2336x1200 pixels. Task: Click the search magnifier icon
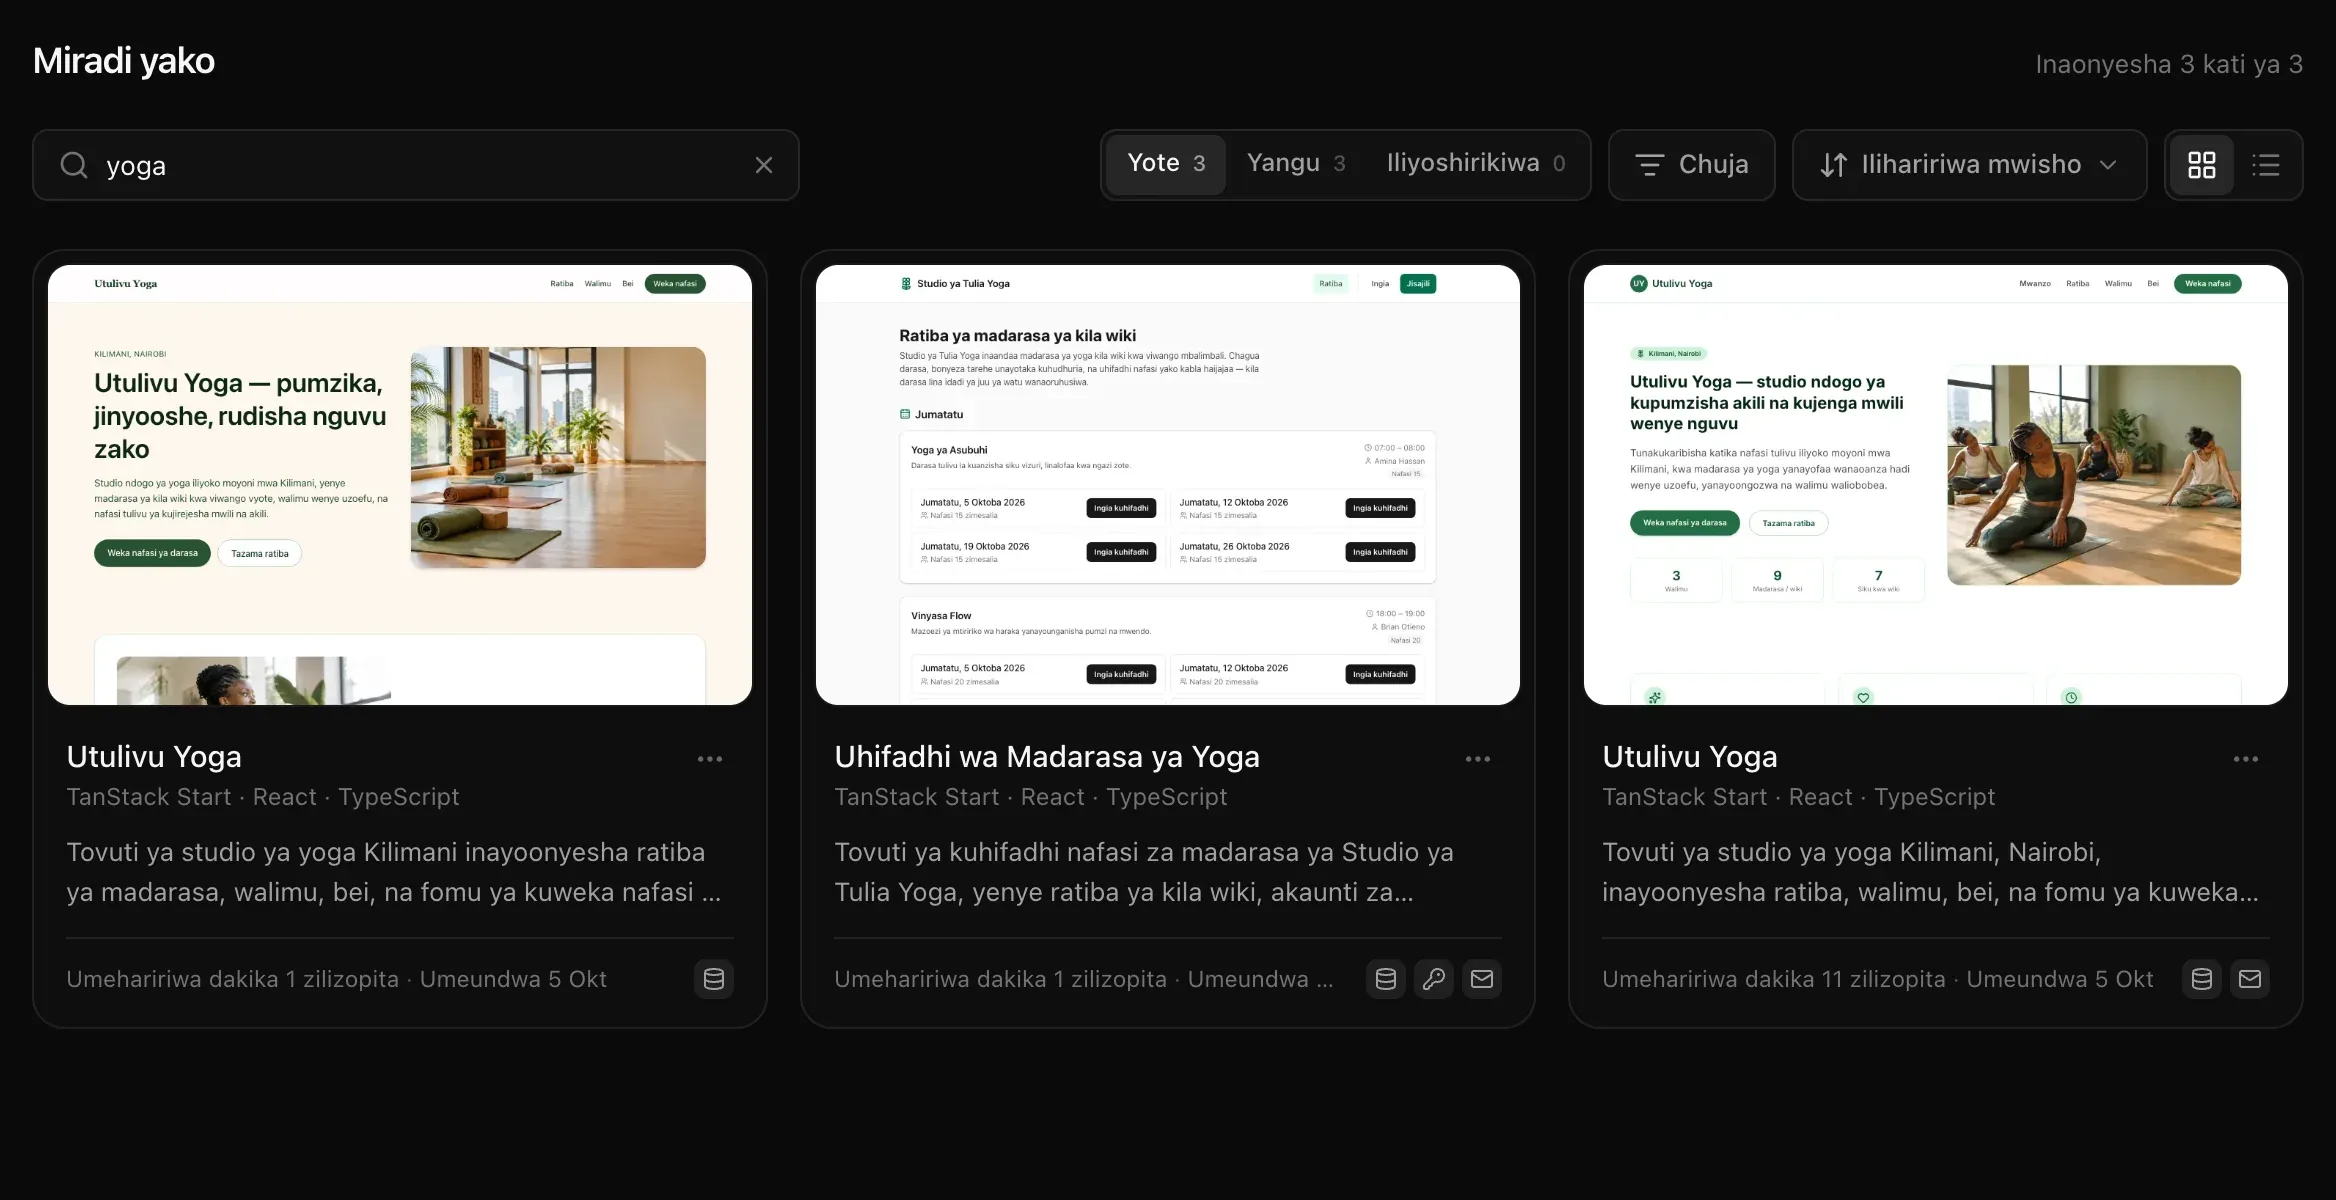(x=74, y=165)
